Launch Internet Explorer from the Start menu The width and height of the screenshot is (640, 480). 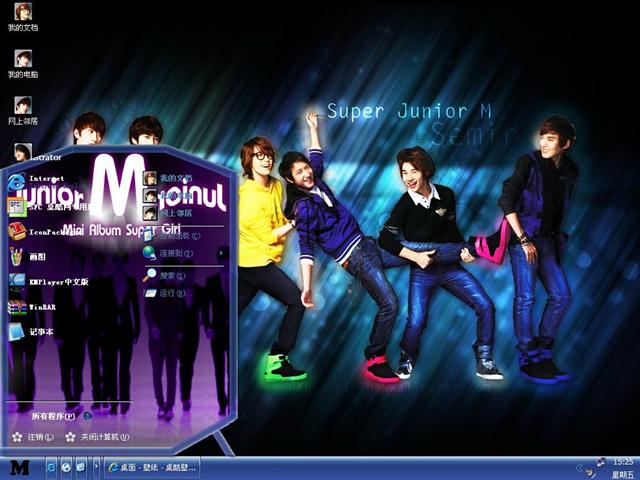tap(37, 181)
